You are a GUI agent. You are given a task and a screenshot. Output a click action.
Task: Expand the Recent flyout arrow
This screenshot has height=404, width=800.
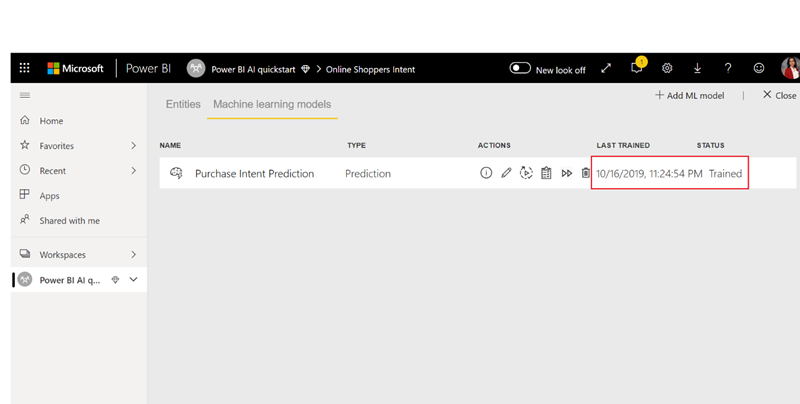(133, 171)
